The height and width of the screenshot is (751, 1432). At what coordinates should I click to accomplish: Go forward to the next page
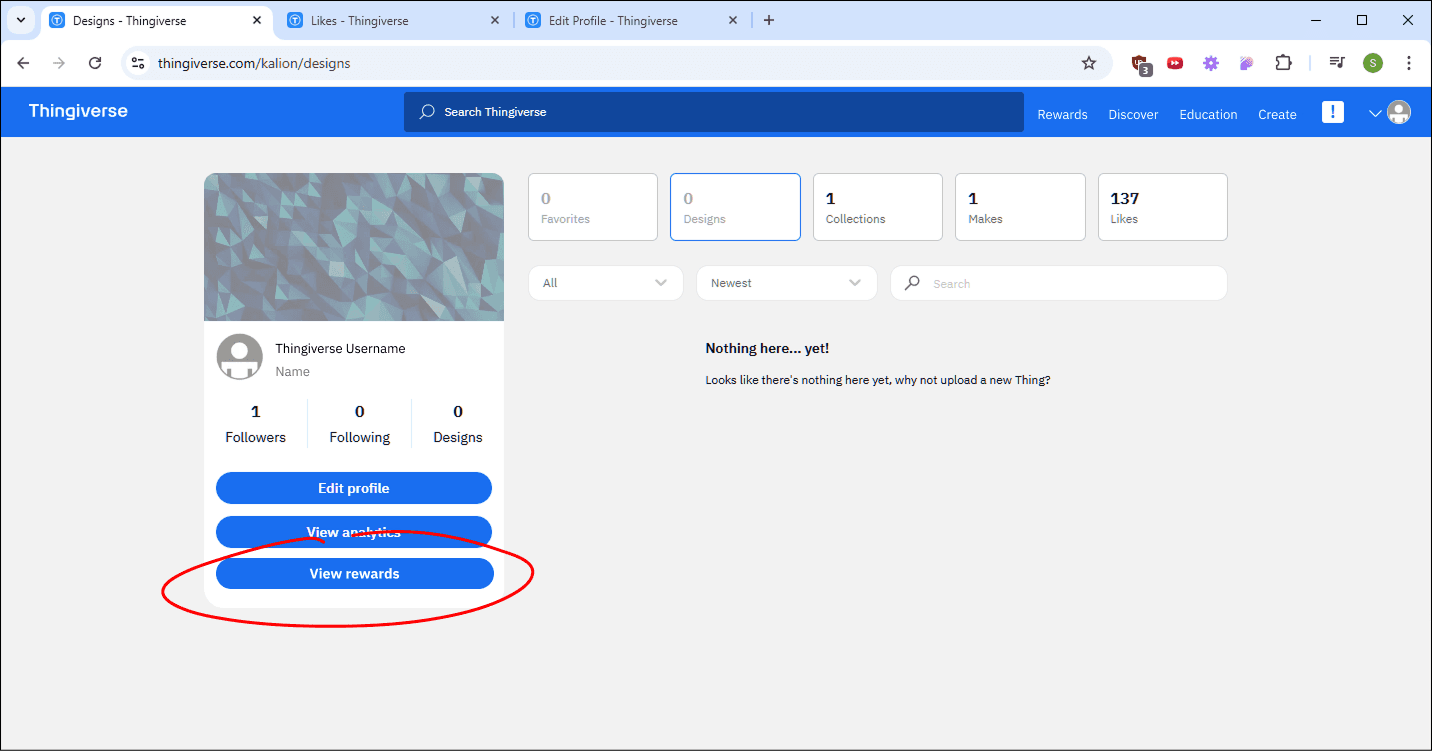59,63
